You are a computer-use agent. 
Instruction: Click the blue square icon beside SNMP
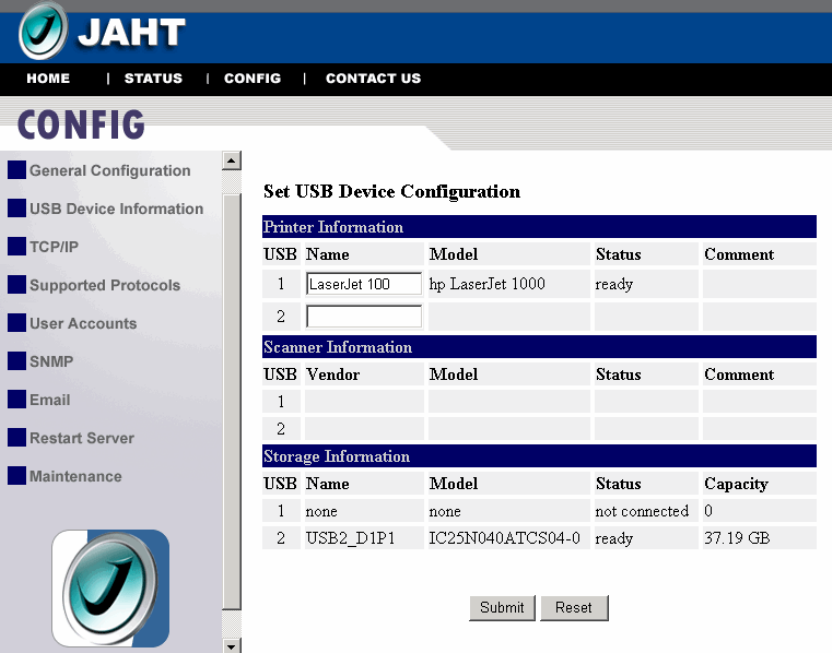coord(17,361)
